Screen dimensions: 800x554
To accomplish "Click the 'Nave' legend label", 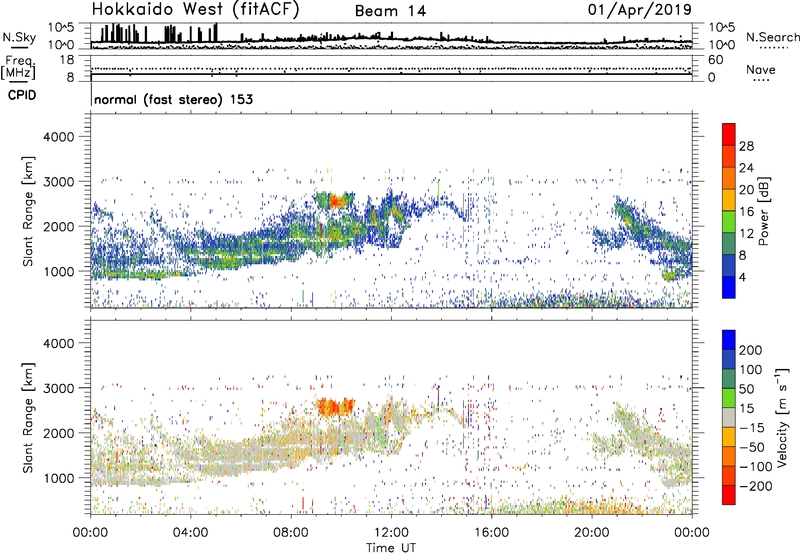I will (x=761, y=69).
